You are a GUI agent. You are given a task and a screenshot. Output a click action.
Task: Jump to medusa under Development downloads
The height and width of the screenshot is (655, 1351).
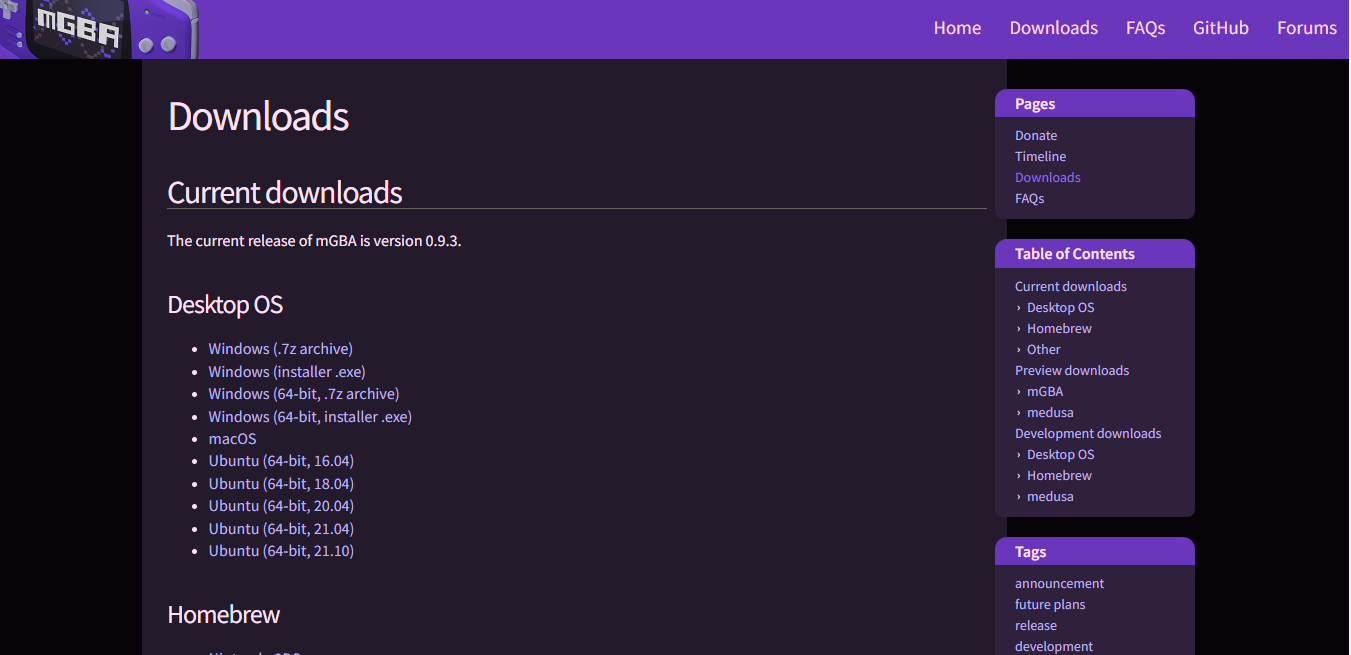point(1050,497)
